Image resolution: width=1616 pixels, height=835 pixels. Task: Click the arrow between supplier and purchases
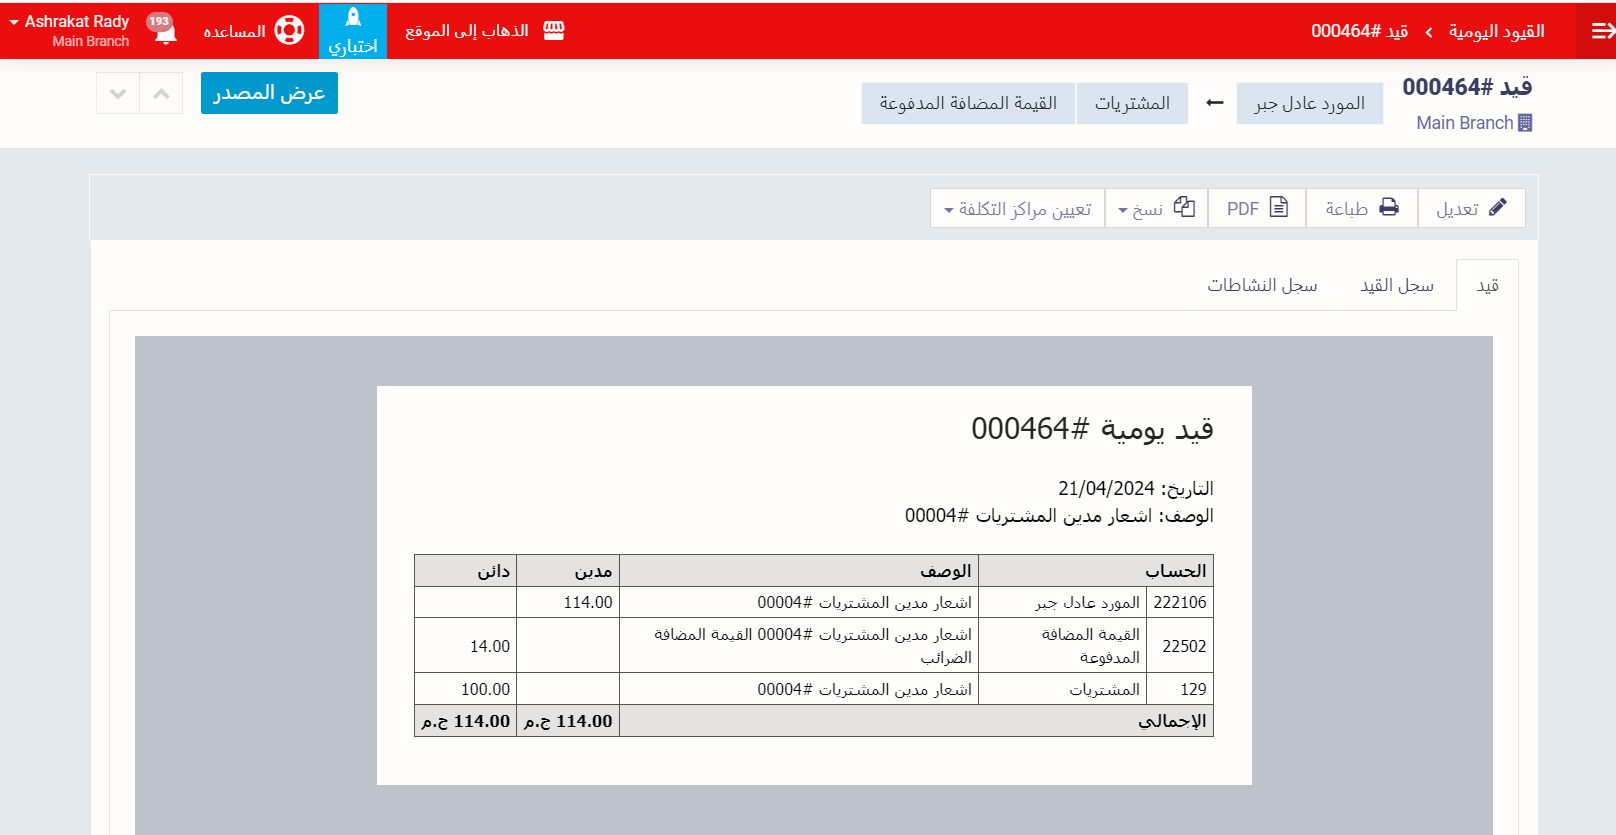coord(1215,103)
